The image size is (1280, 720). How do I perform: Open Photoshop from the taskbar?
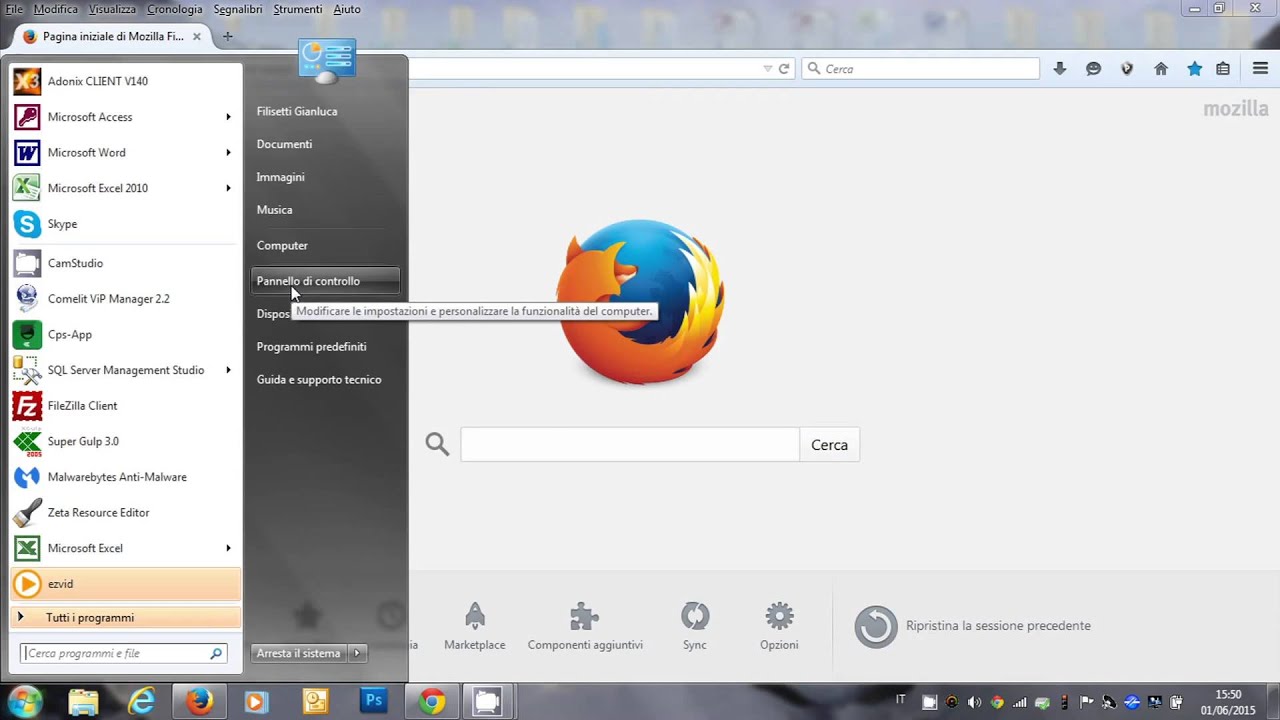[374, 701]
